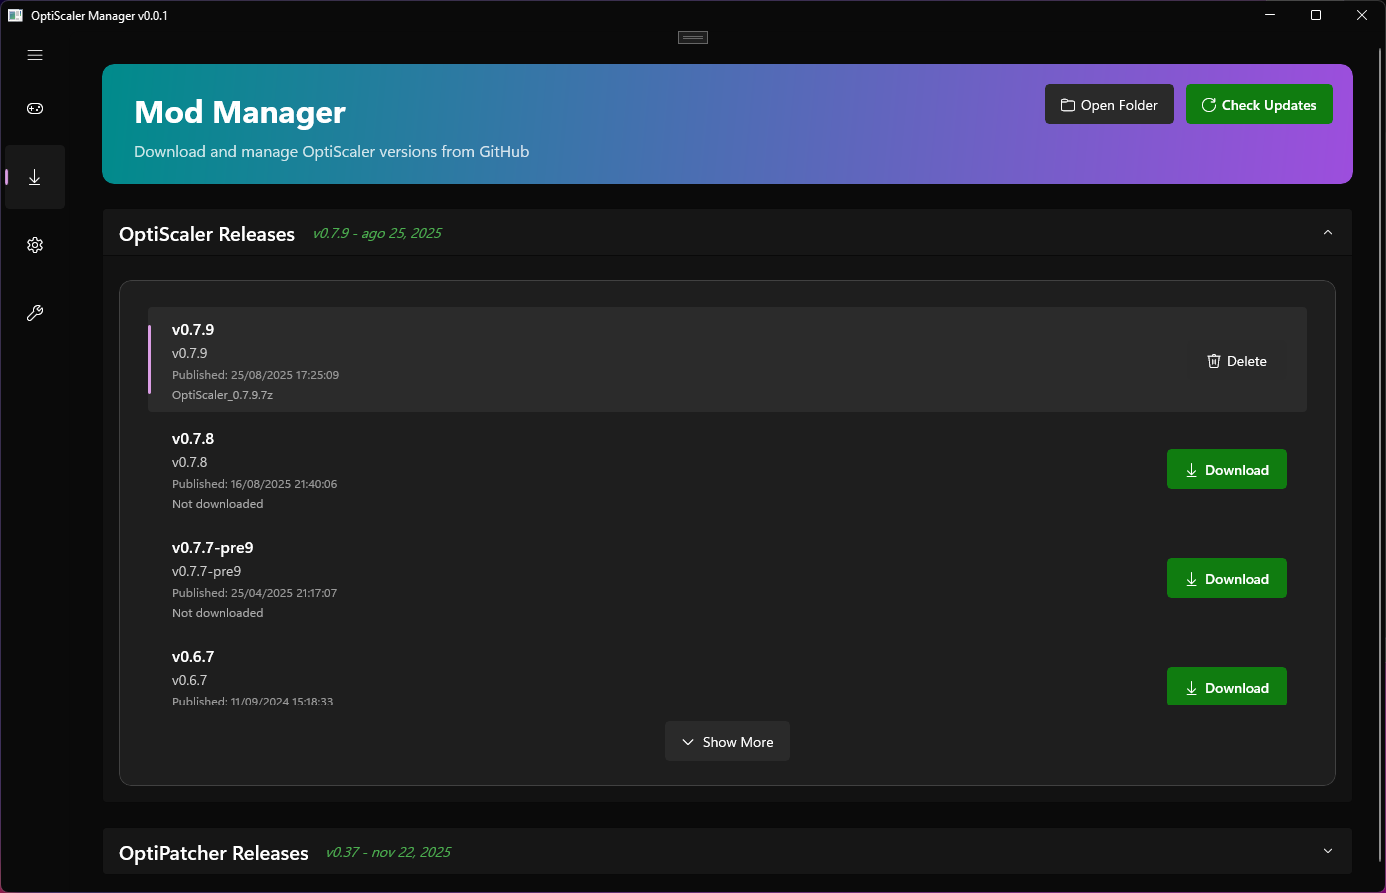The image size is (1386, 893).
Task: Click the 'v0.37 - nov 22, 2025' version label
Action: [x=388, y=852]
